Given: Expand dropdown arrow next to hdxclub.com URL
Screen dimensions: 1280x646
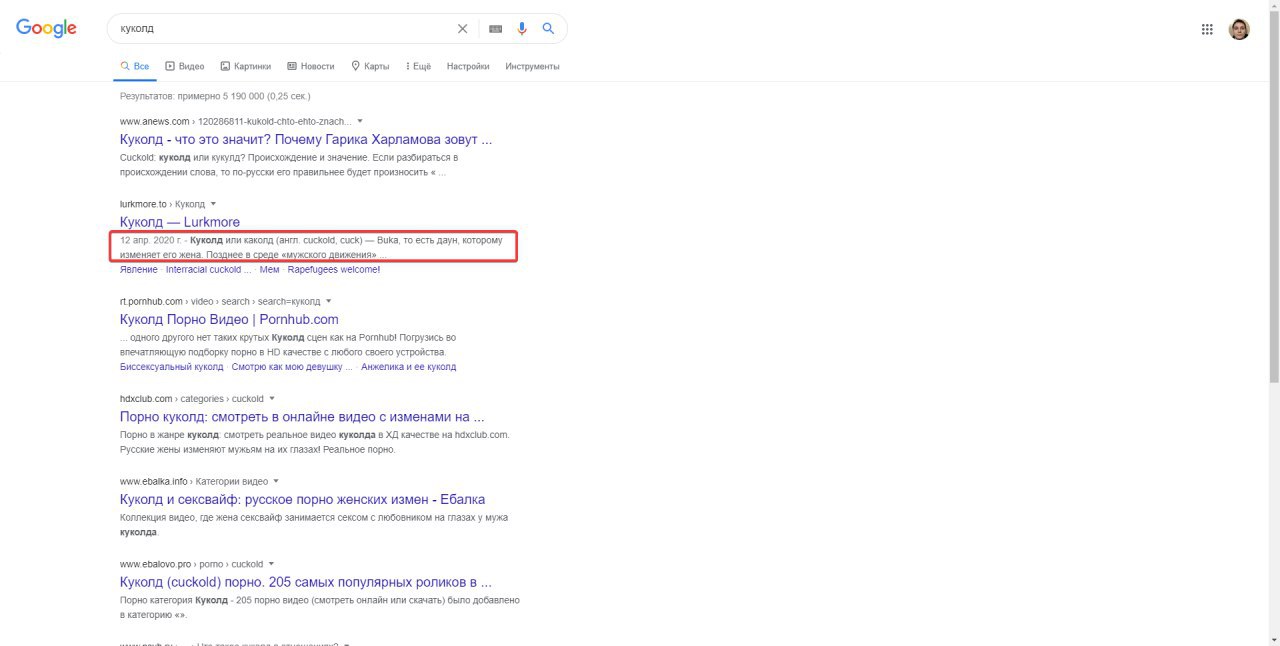Looking at the screenshot, I should (x=272, y=398).
